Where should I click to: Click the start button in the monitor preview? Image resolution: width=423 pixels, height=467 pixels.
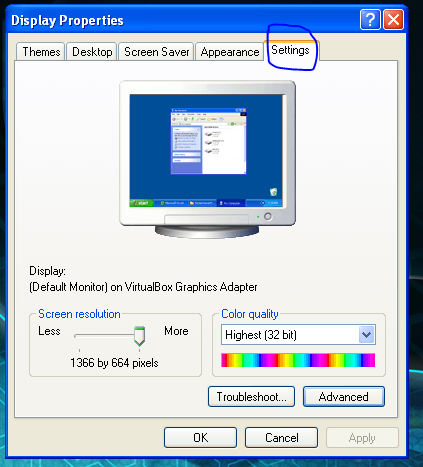pyautogui.click(x=141, y=203)
